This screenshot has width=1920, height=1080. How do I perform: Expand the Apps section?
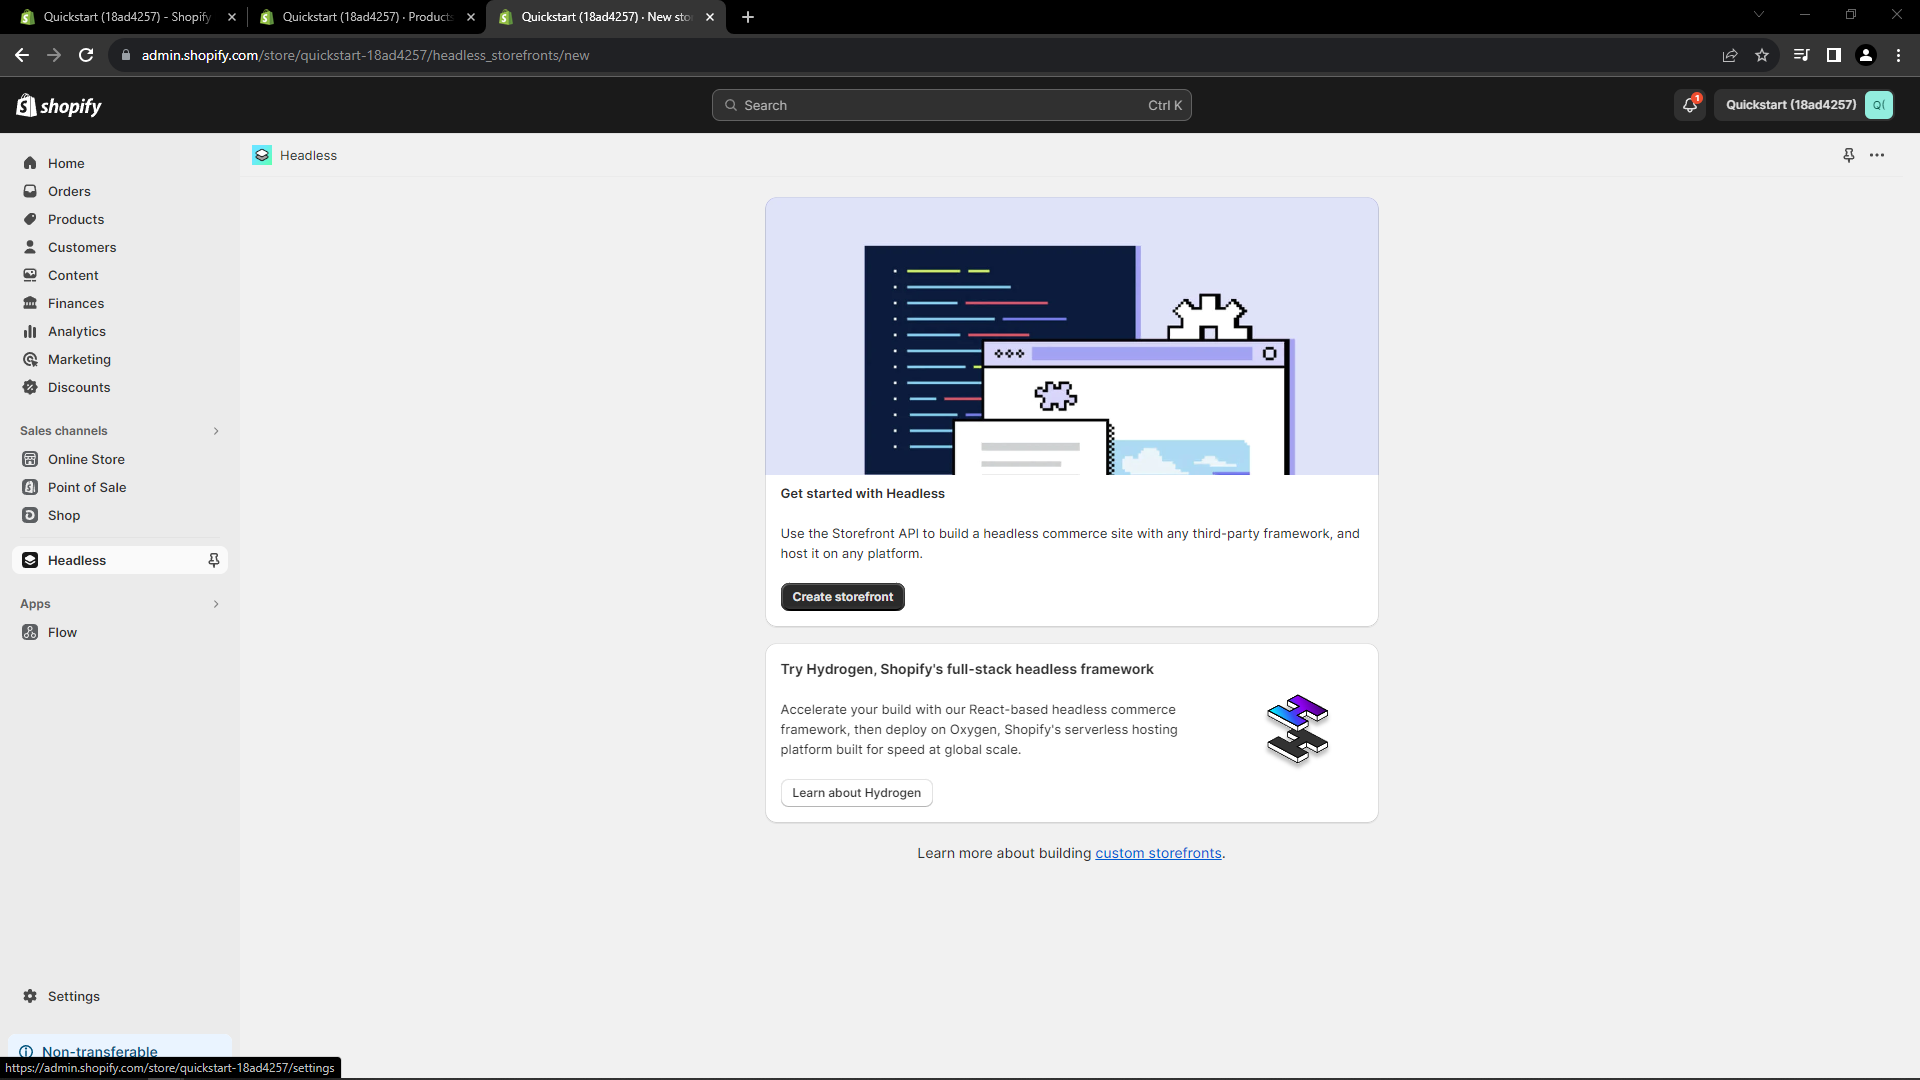click(x=216, y=604)
